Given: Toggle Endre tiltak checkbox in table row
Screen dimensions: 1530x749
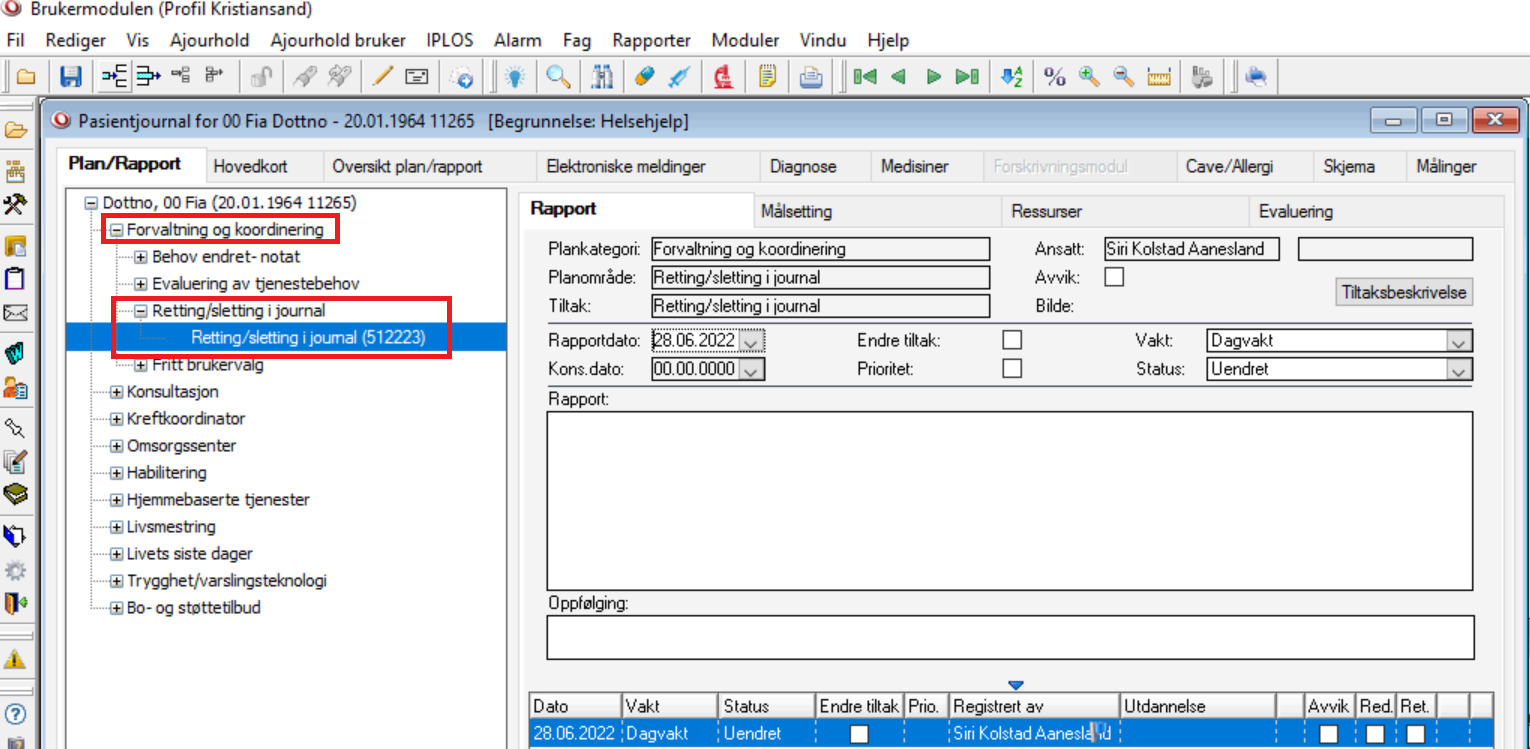Looking at the screenshot, I should (859, 734).
